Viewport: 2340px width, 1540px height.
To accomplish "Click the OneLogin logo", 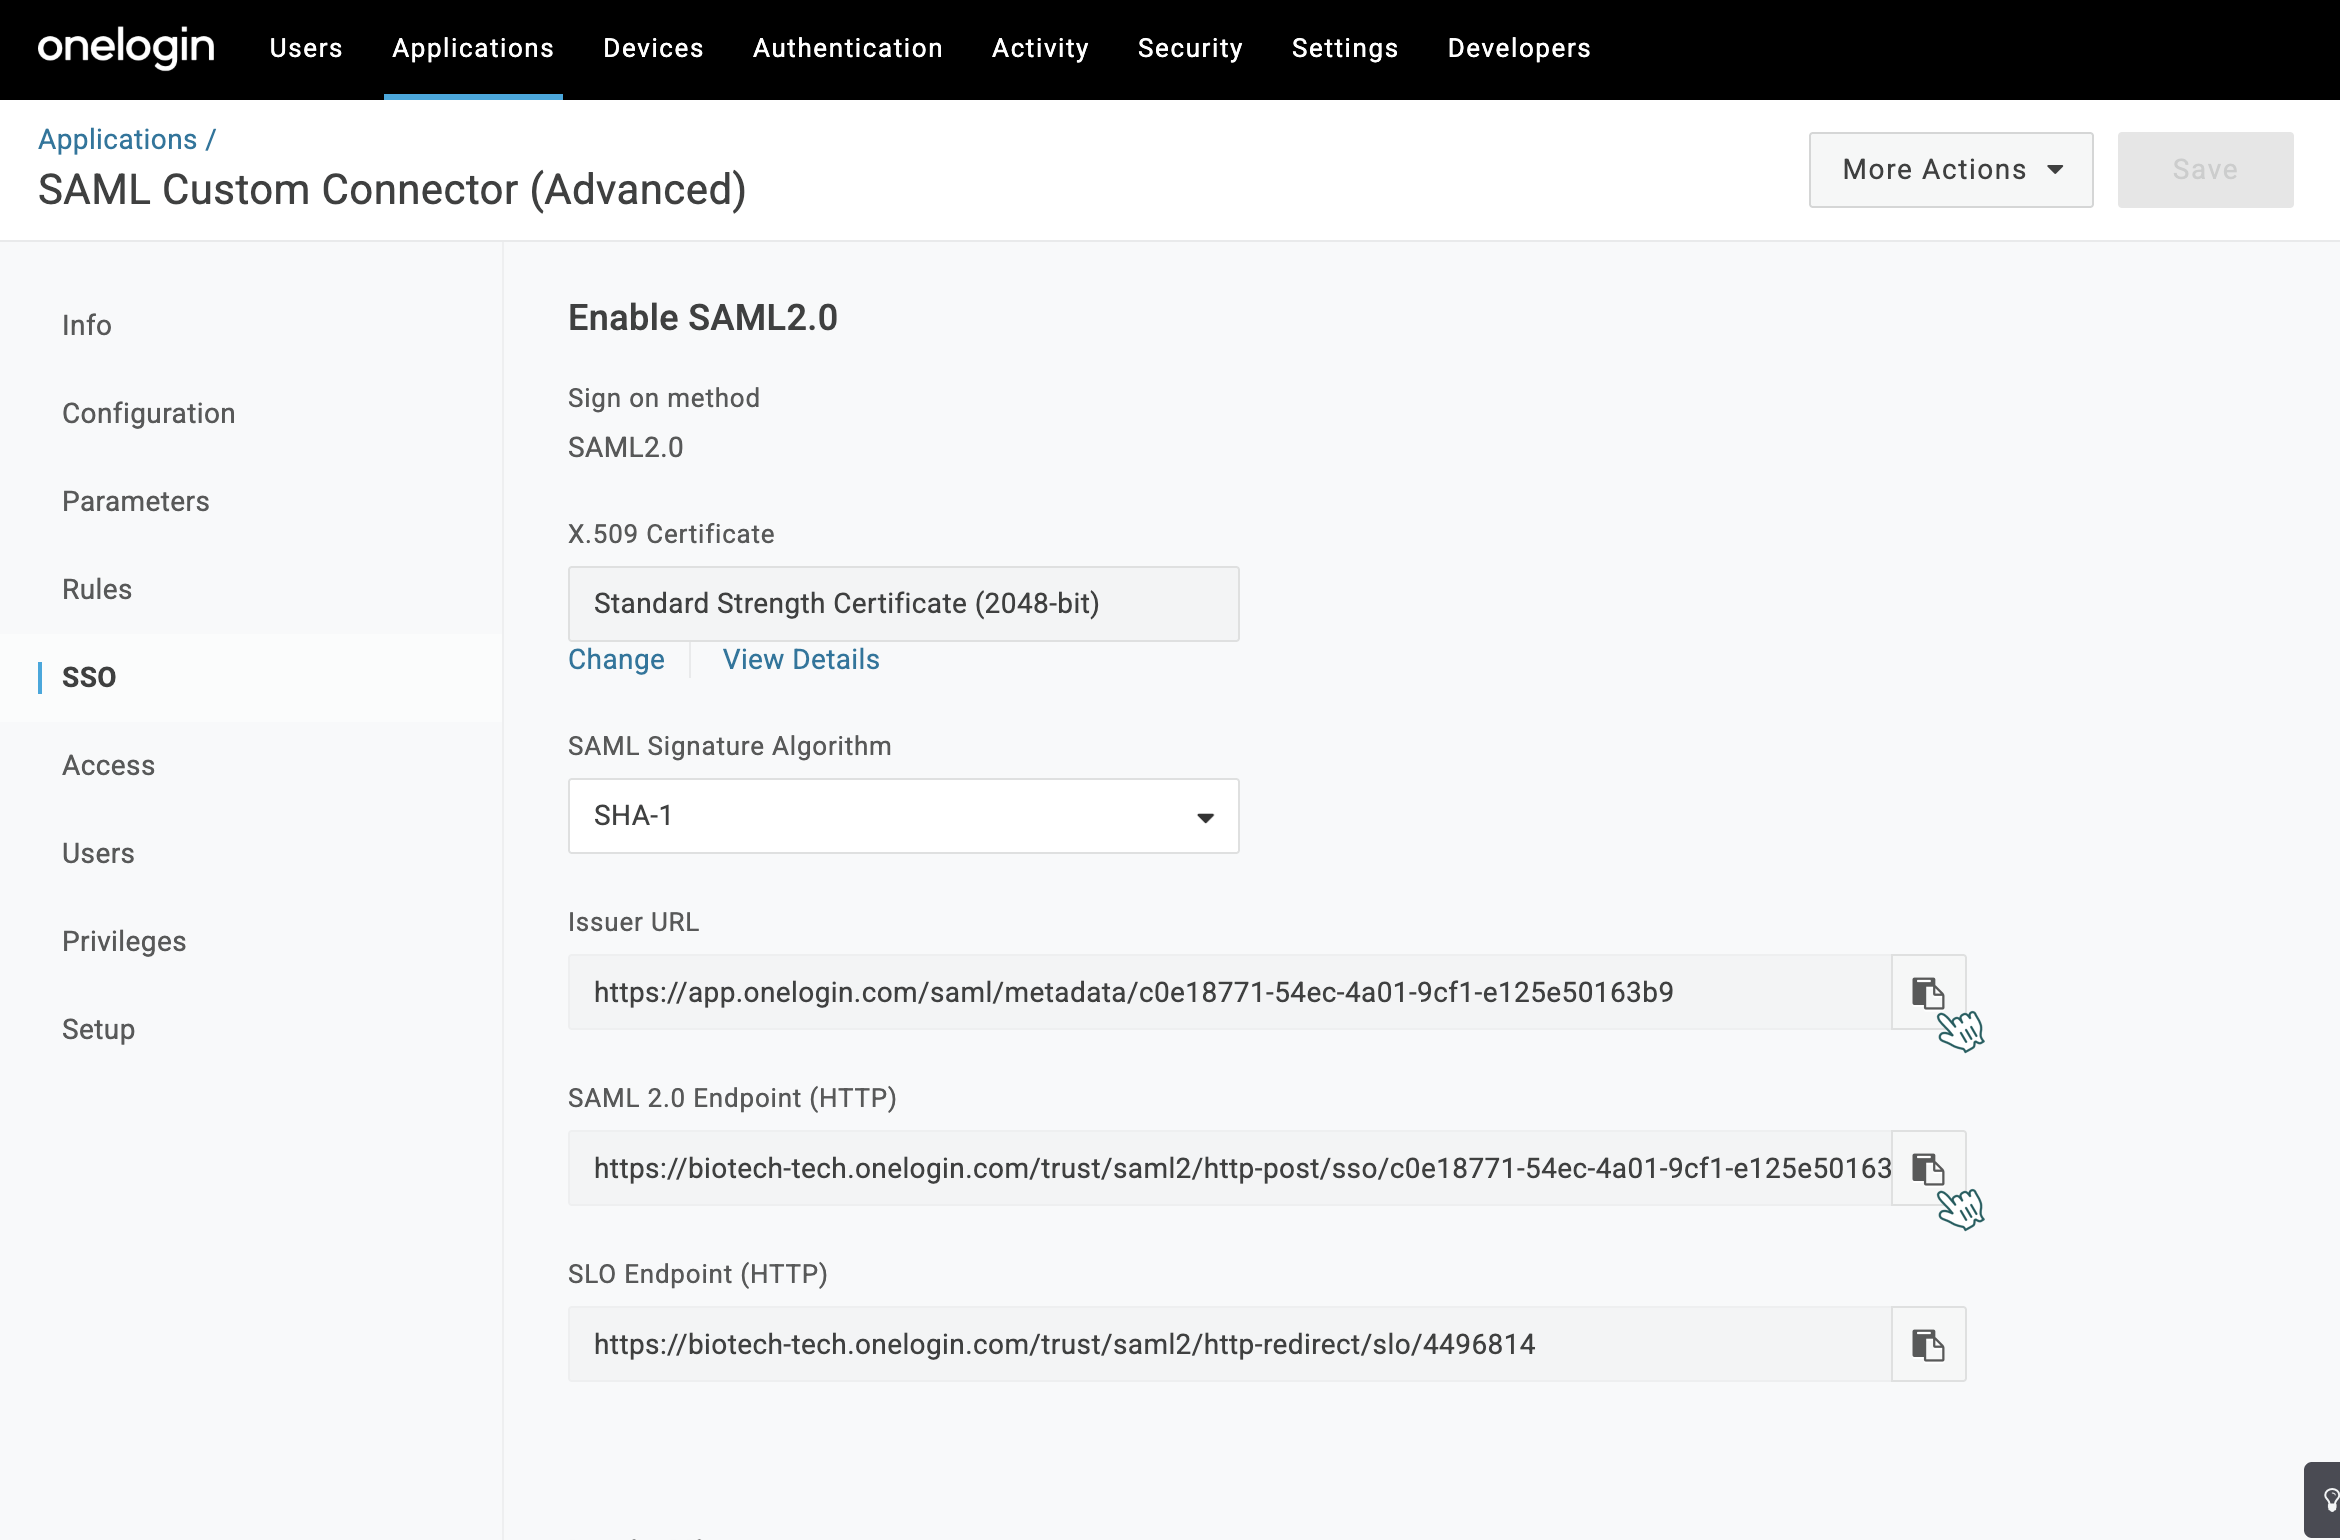I will click(126, 48).
